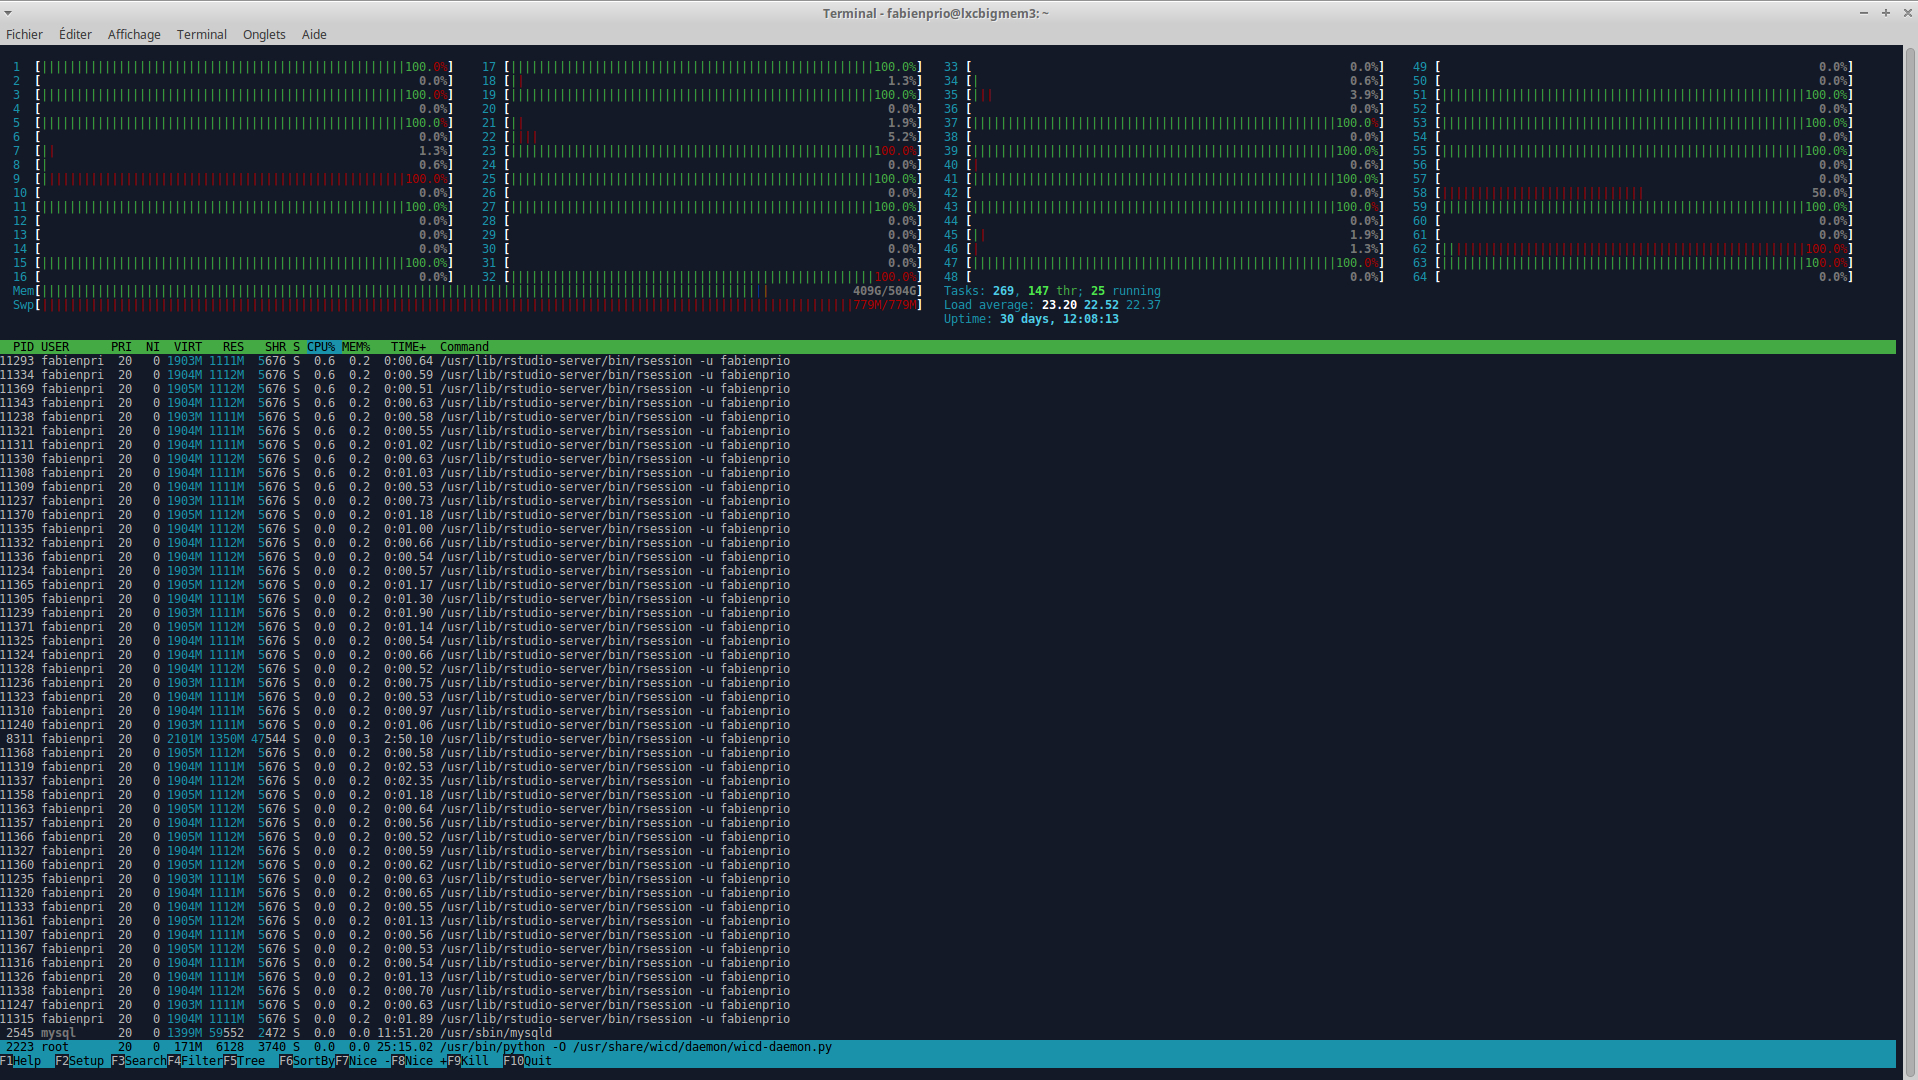
Task: Select the mysqld process row
Action: 400,1033
